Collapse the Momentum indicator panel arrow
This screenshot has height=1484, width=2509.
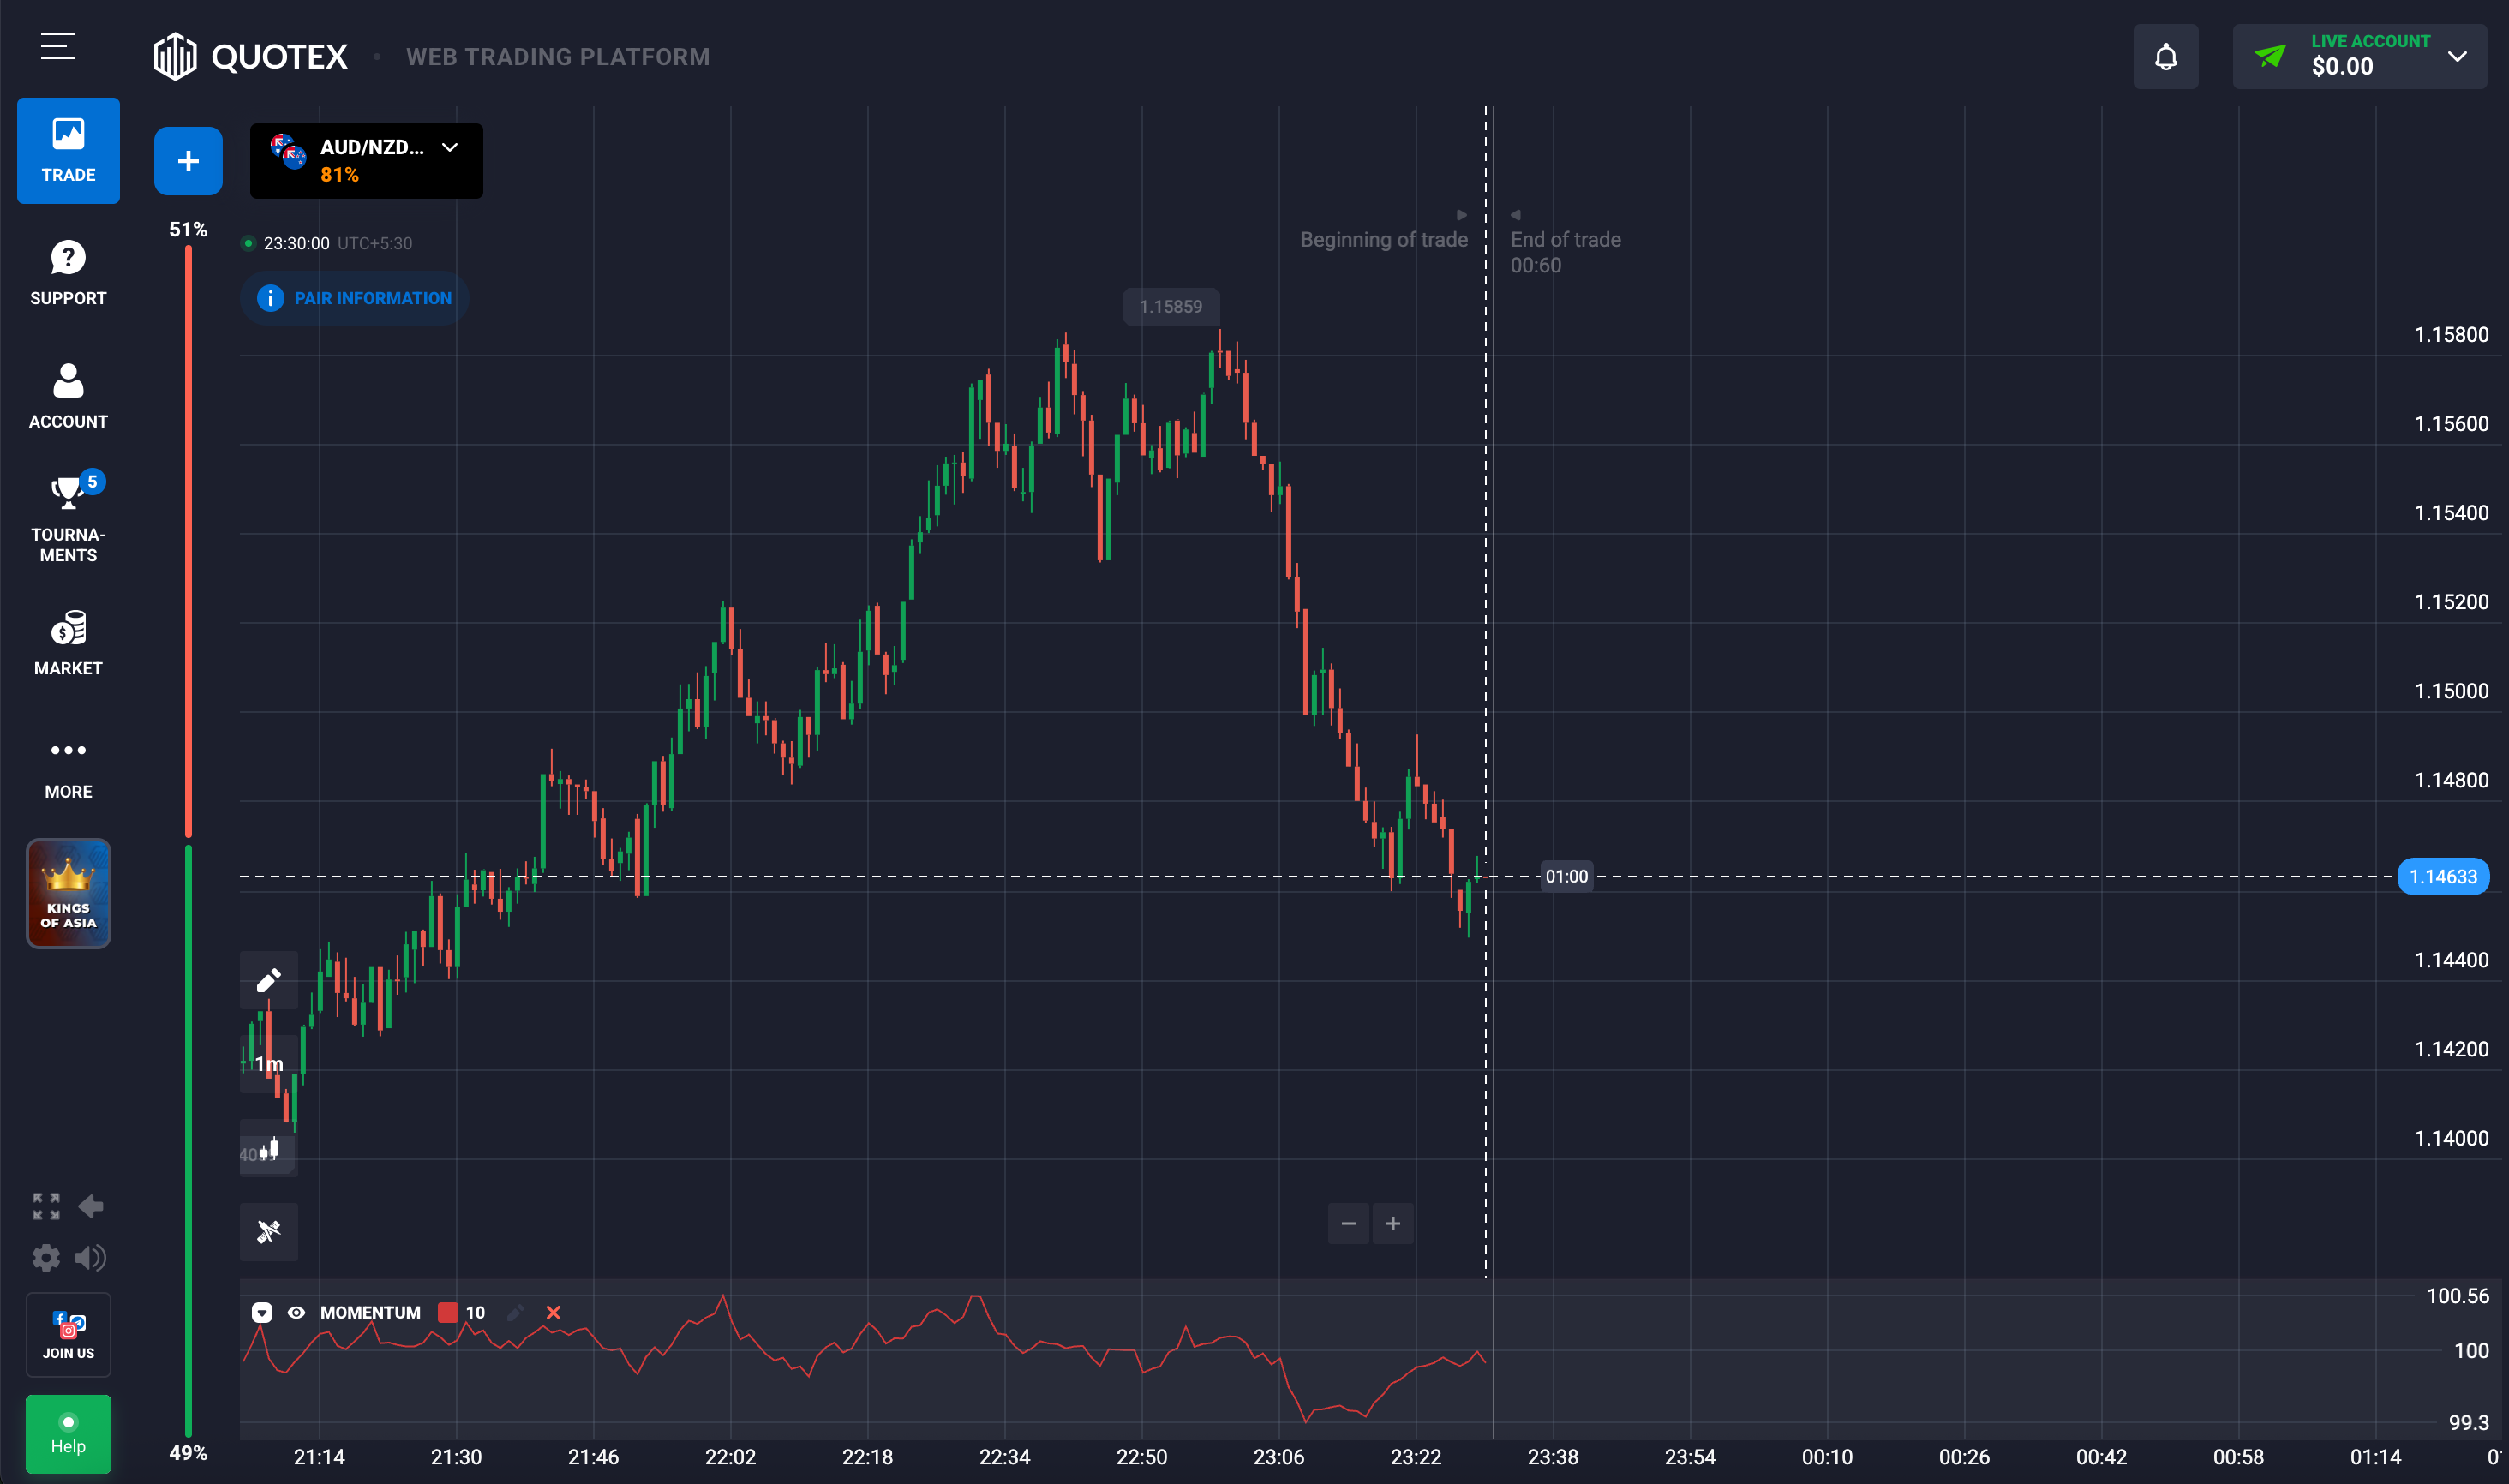(262, 1313)
